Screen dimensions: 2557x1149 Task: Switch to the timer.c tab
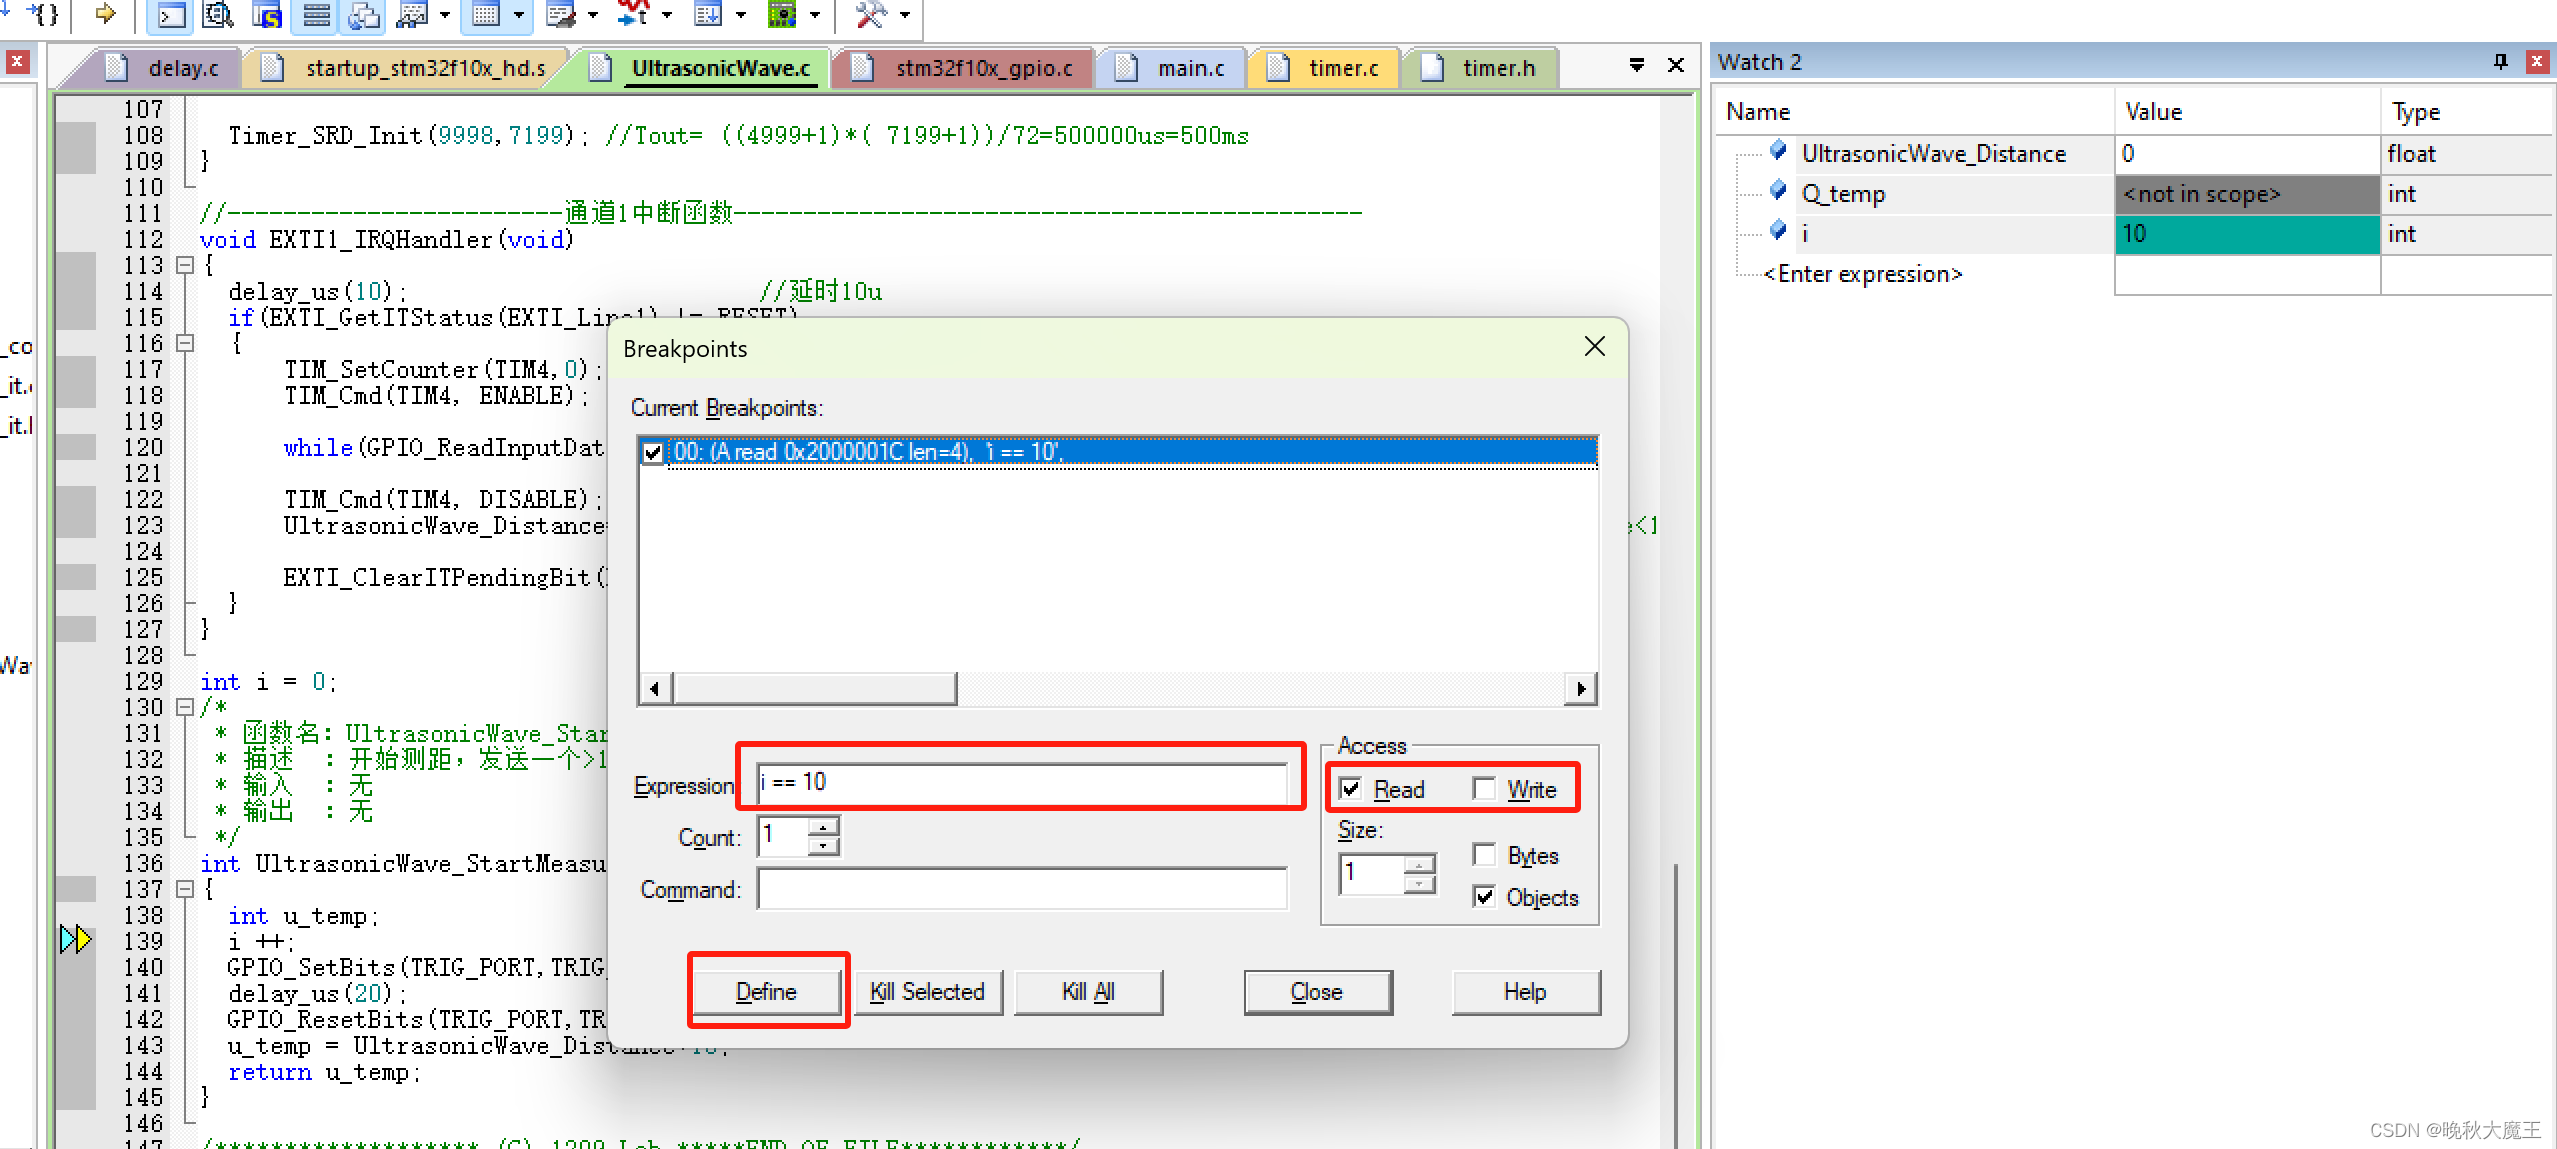pyautogui.click(x=1343, y=68)
